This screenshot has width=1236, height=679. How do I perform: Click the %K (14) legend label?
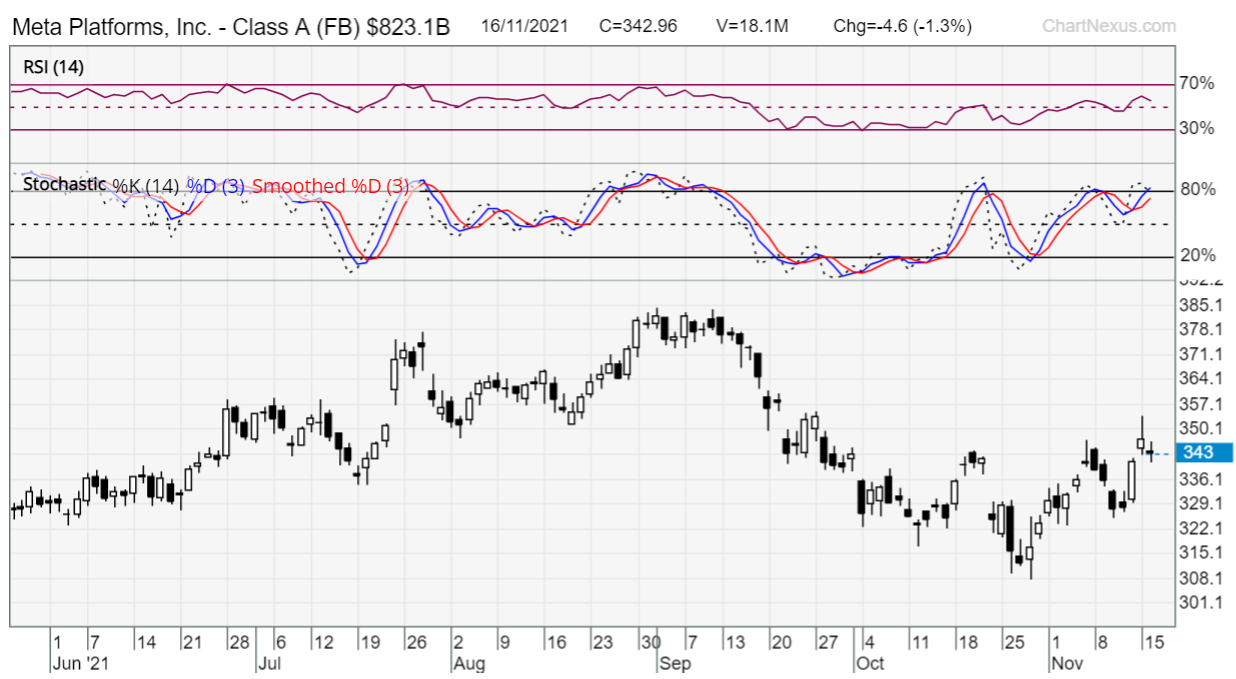[145, 186]
